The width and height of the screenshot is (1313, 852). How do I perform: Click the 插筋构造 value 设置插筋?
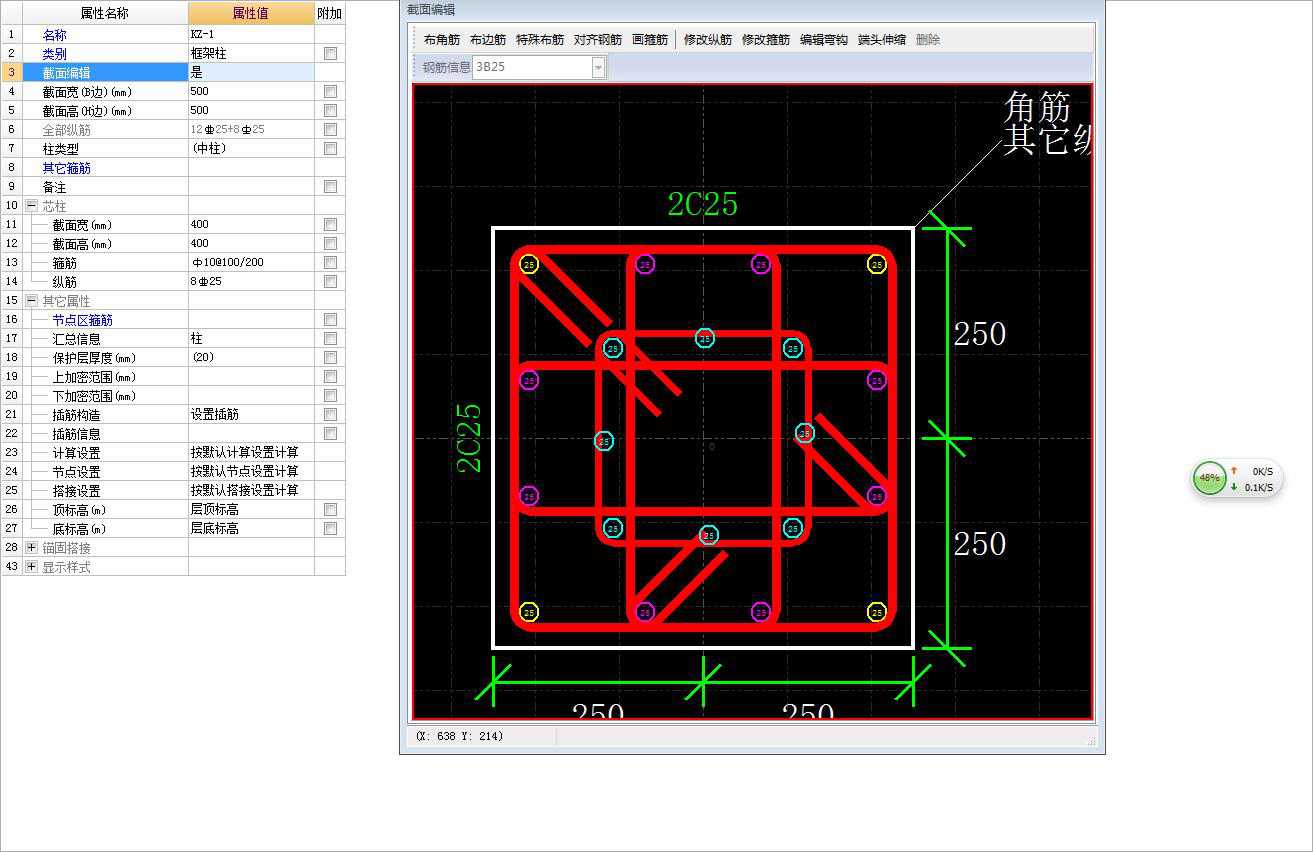click(x=251, y=414)
